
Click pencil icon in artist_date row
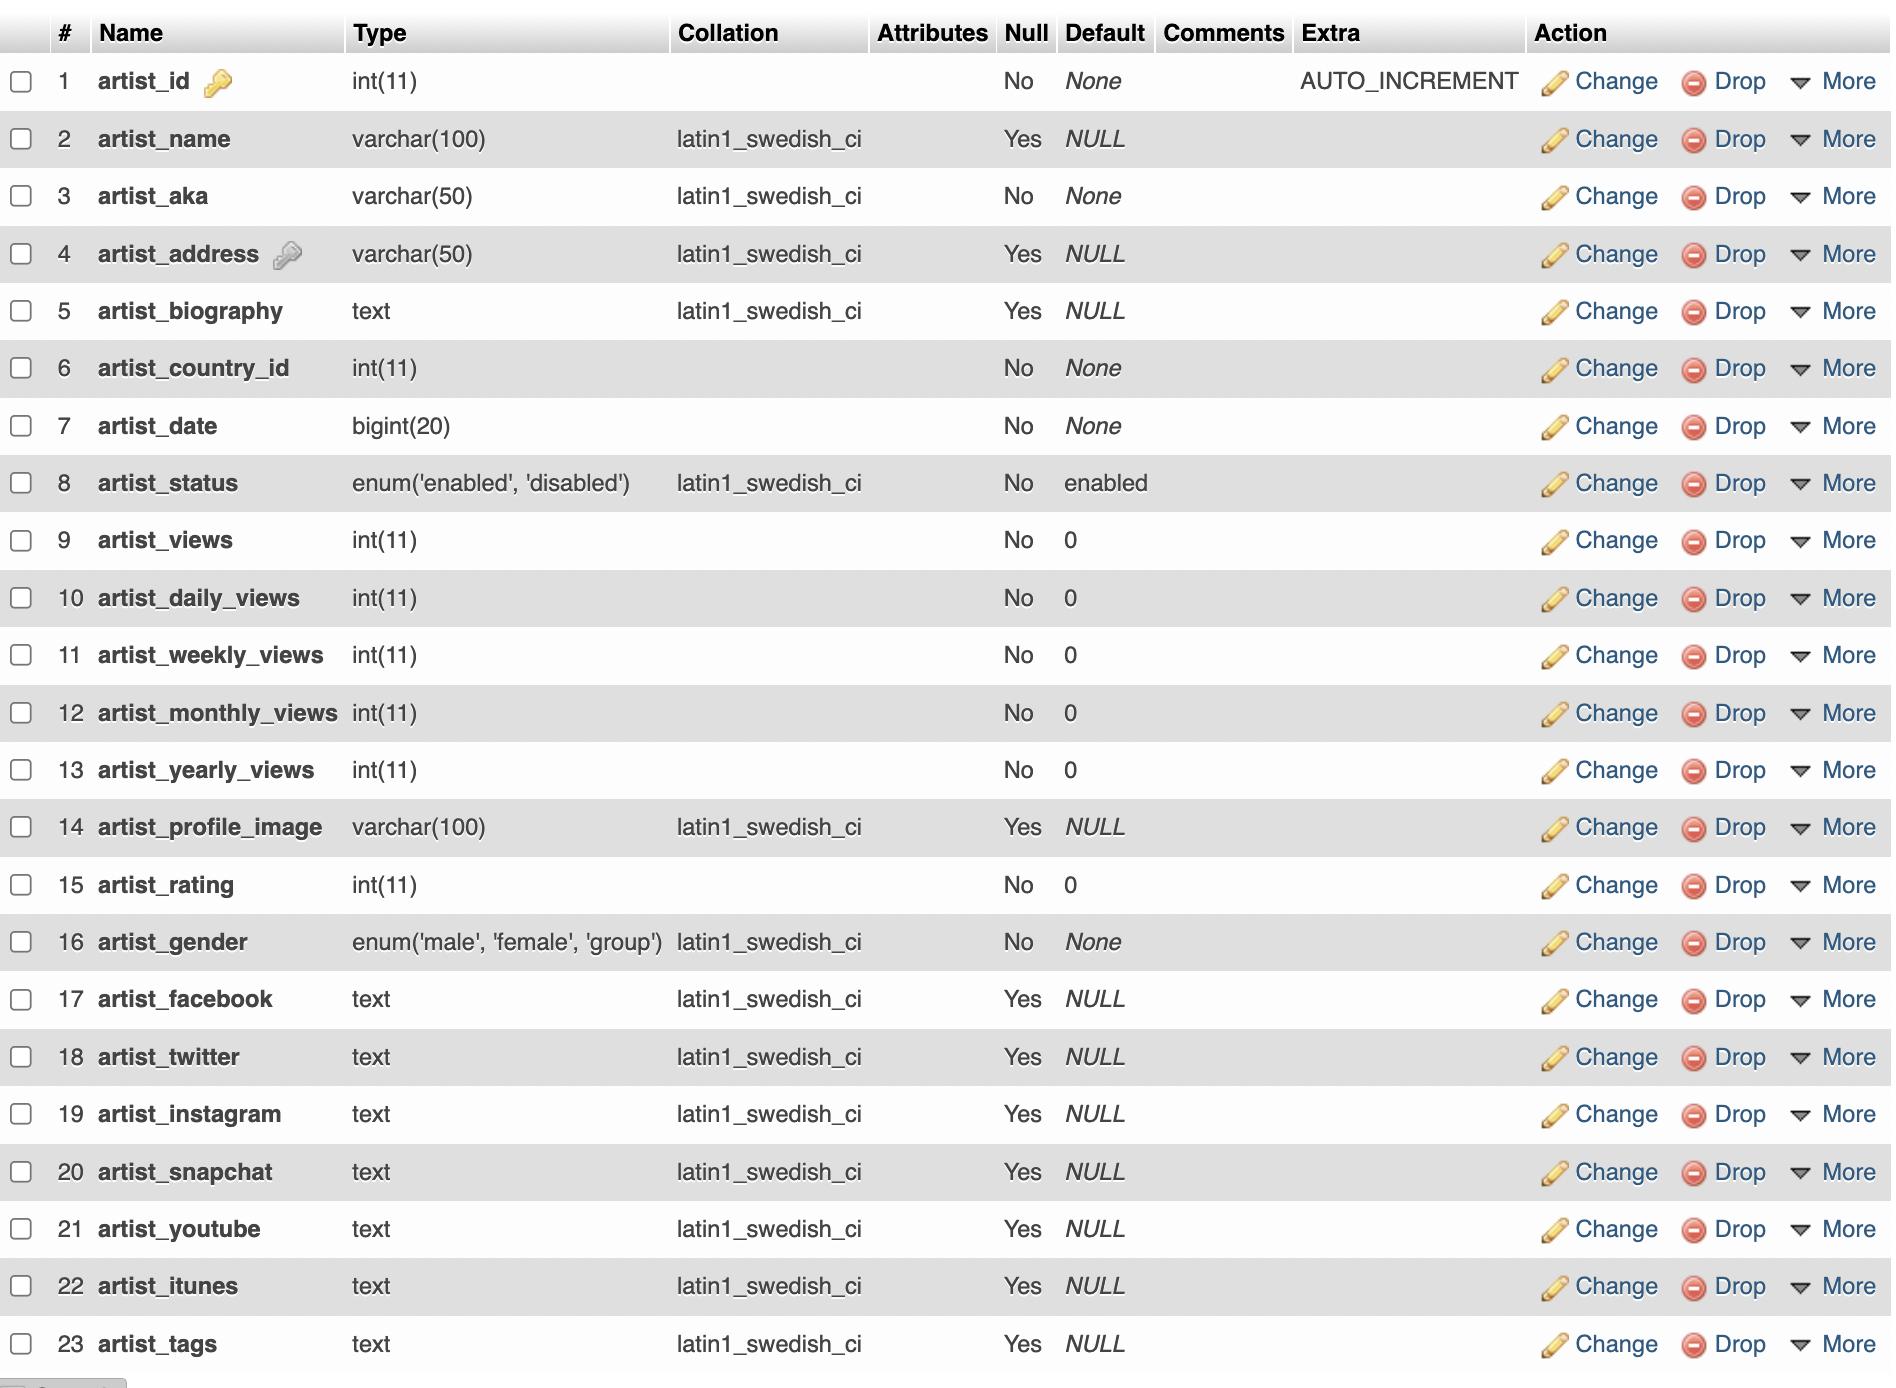[x=1554, y=428]
